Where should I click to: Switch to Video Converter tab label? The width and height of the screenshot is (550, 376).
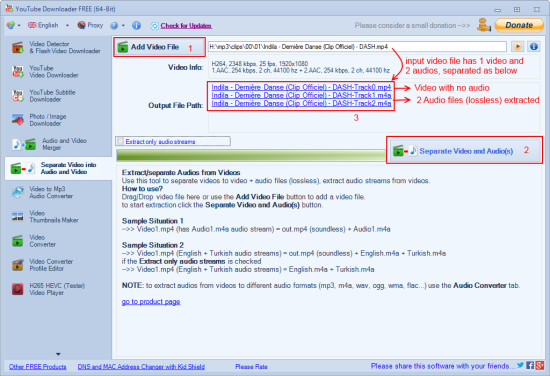pos(42,241)
